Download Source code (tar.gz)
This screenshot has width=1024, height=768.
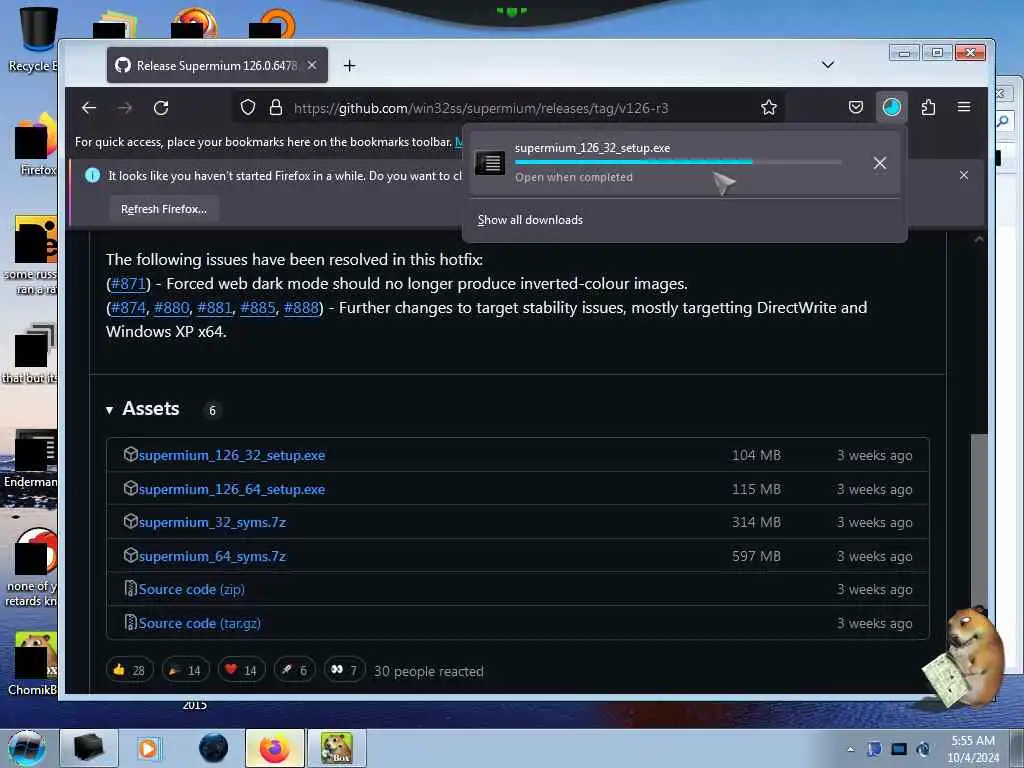[199, 623]
